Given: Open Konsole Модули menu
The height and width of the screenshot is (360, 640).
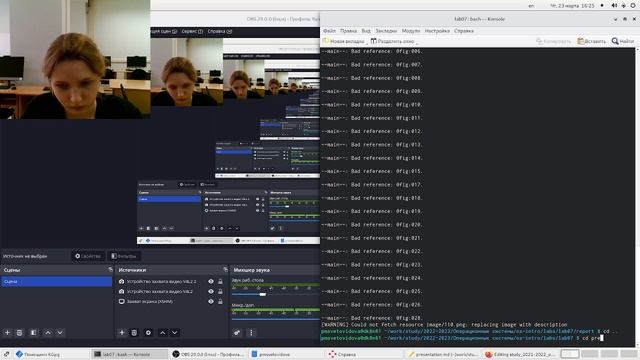Looking at the screenshot, I should [x=411, y=31].
